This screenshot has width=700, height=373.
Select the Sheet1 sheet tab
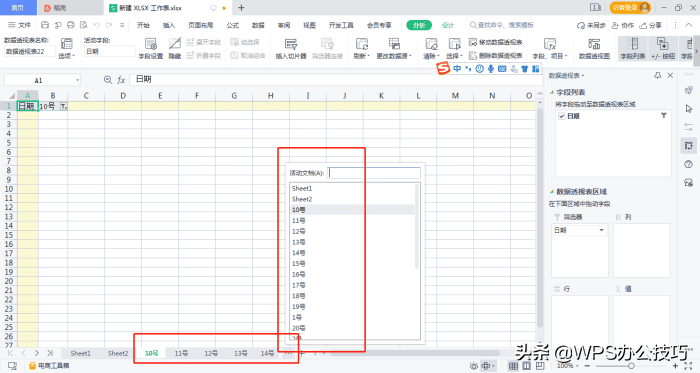coord(80,353)
